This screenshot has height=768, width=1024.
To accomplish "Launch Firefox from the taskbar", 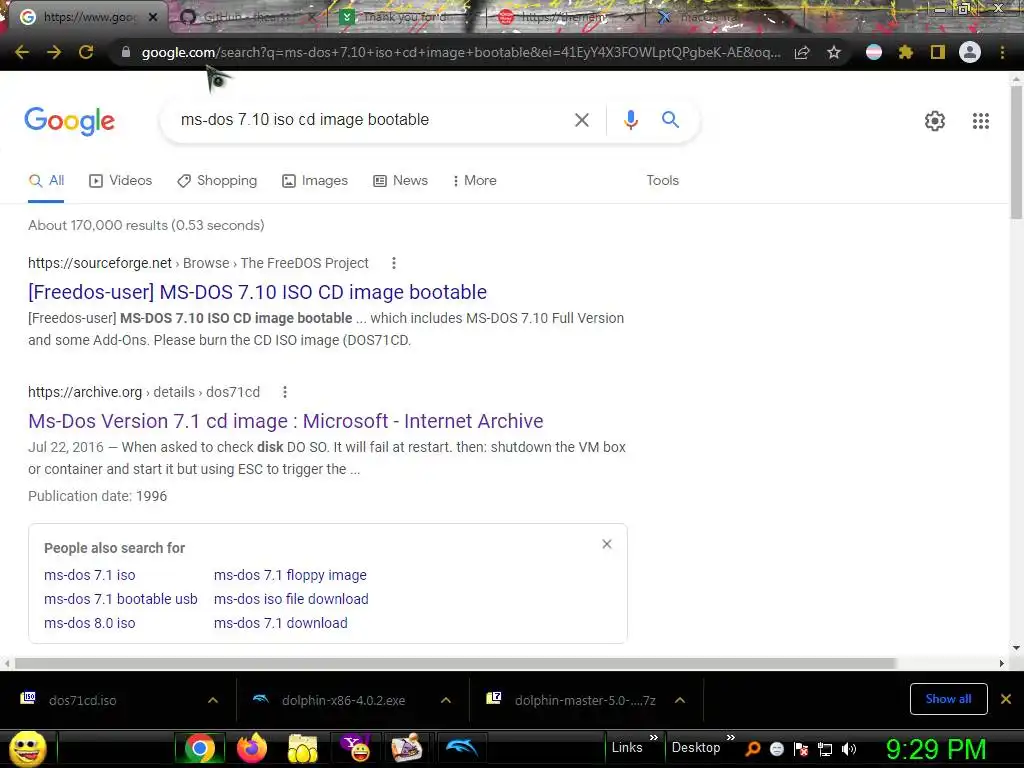I will coord(251,748).
